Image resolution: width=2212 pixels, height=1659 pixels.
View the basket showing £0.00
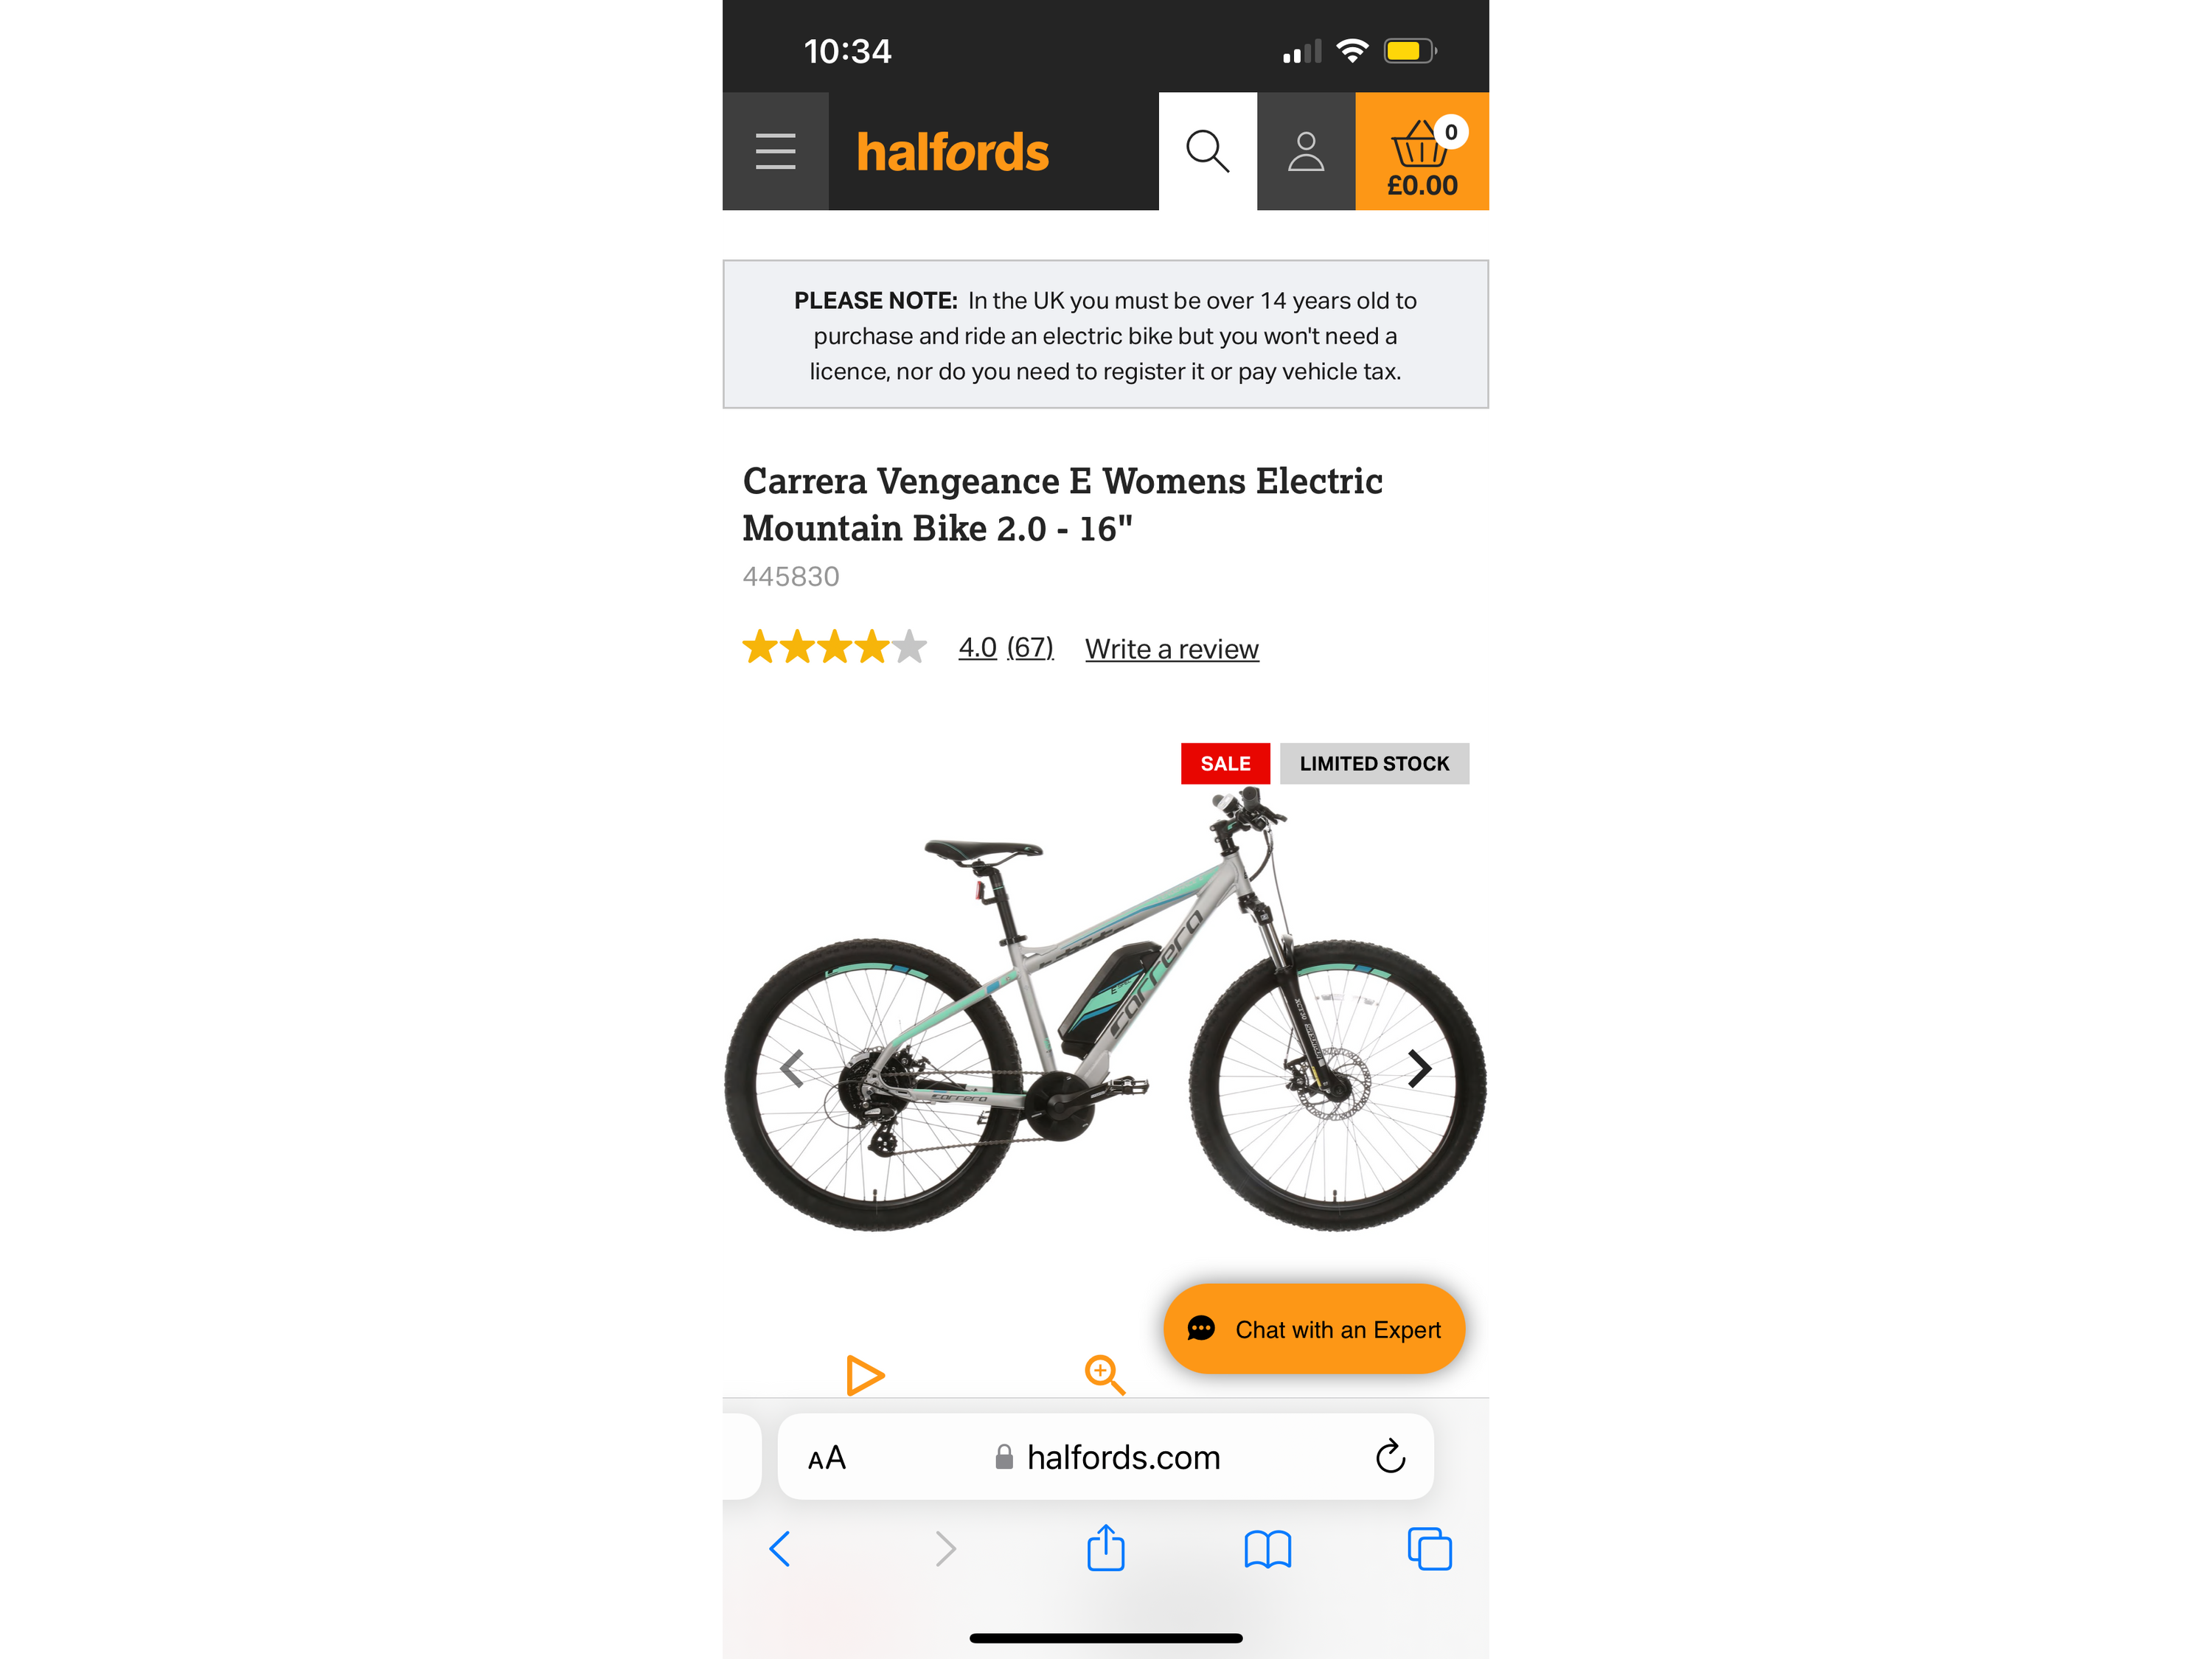click(1421, 151)
